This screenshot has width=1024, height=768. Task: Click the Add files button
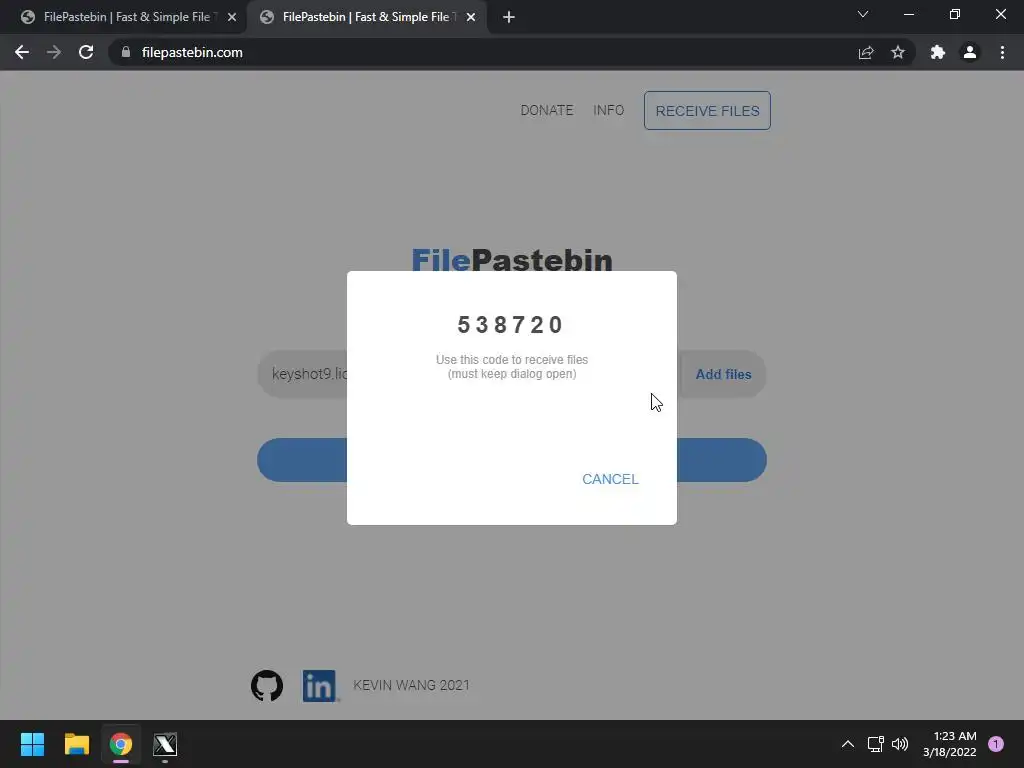point(723,374)
